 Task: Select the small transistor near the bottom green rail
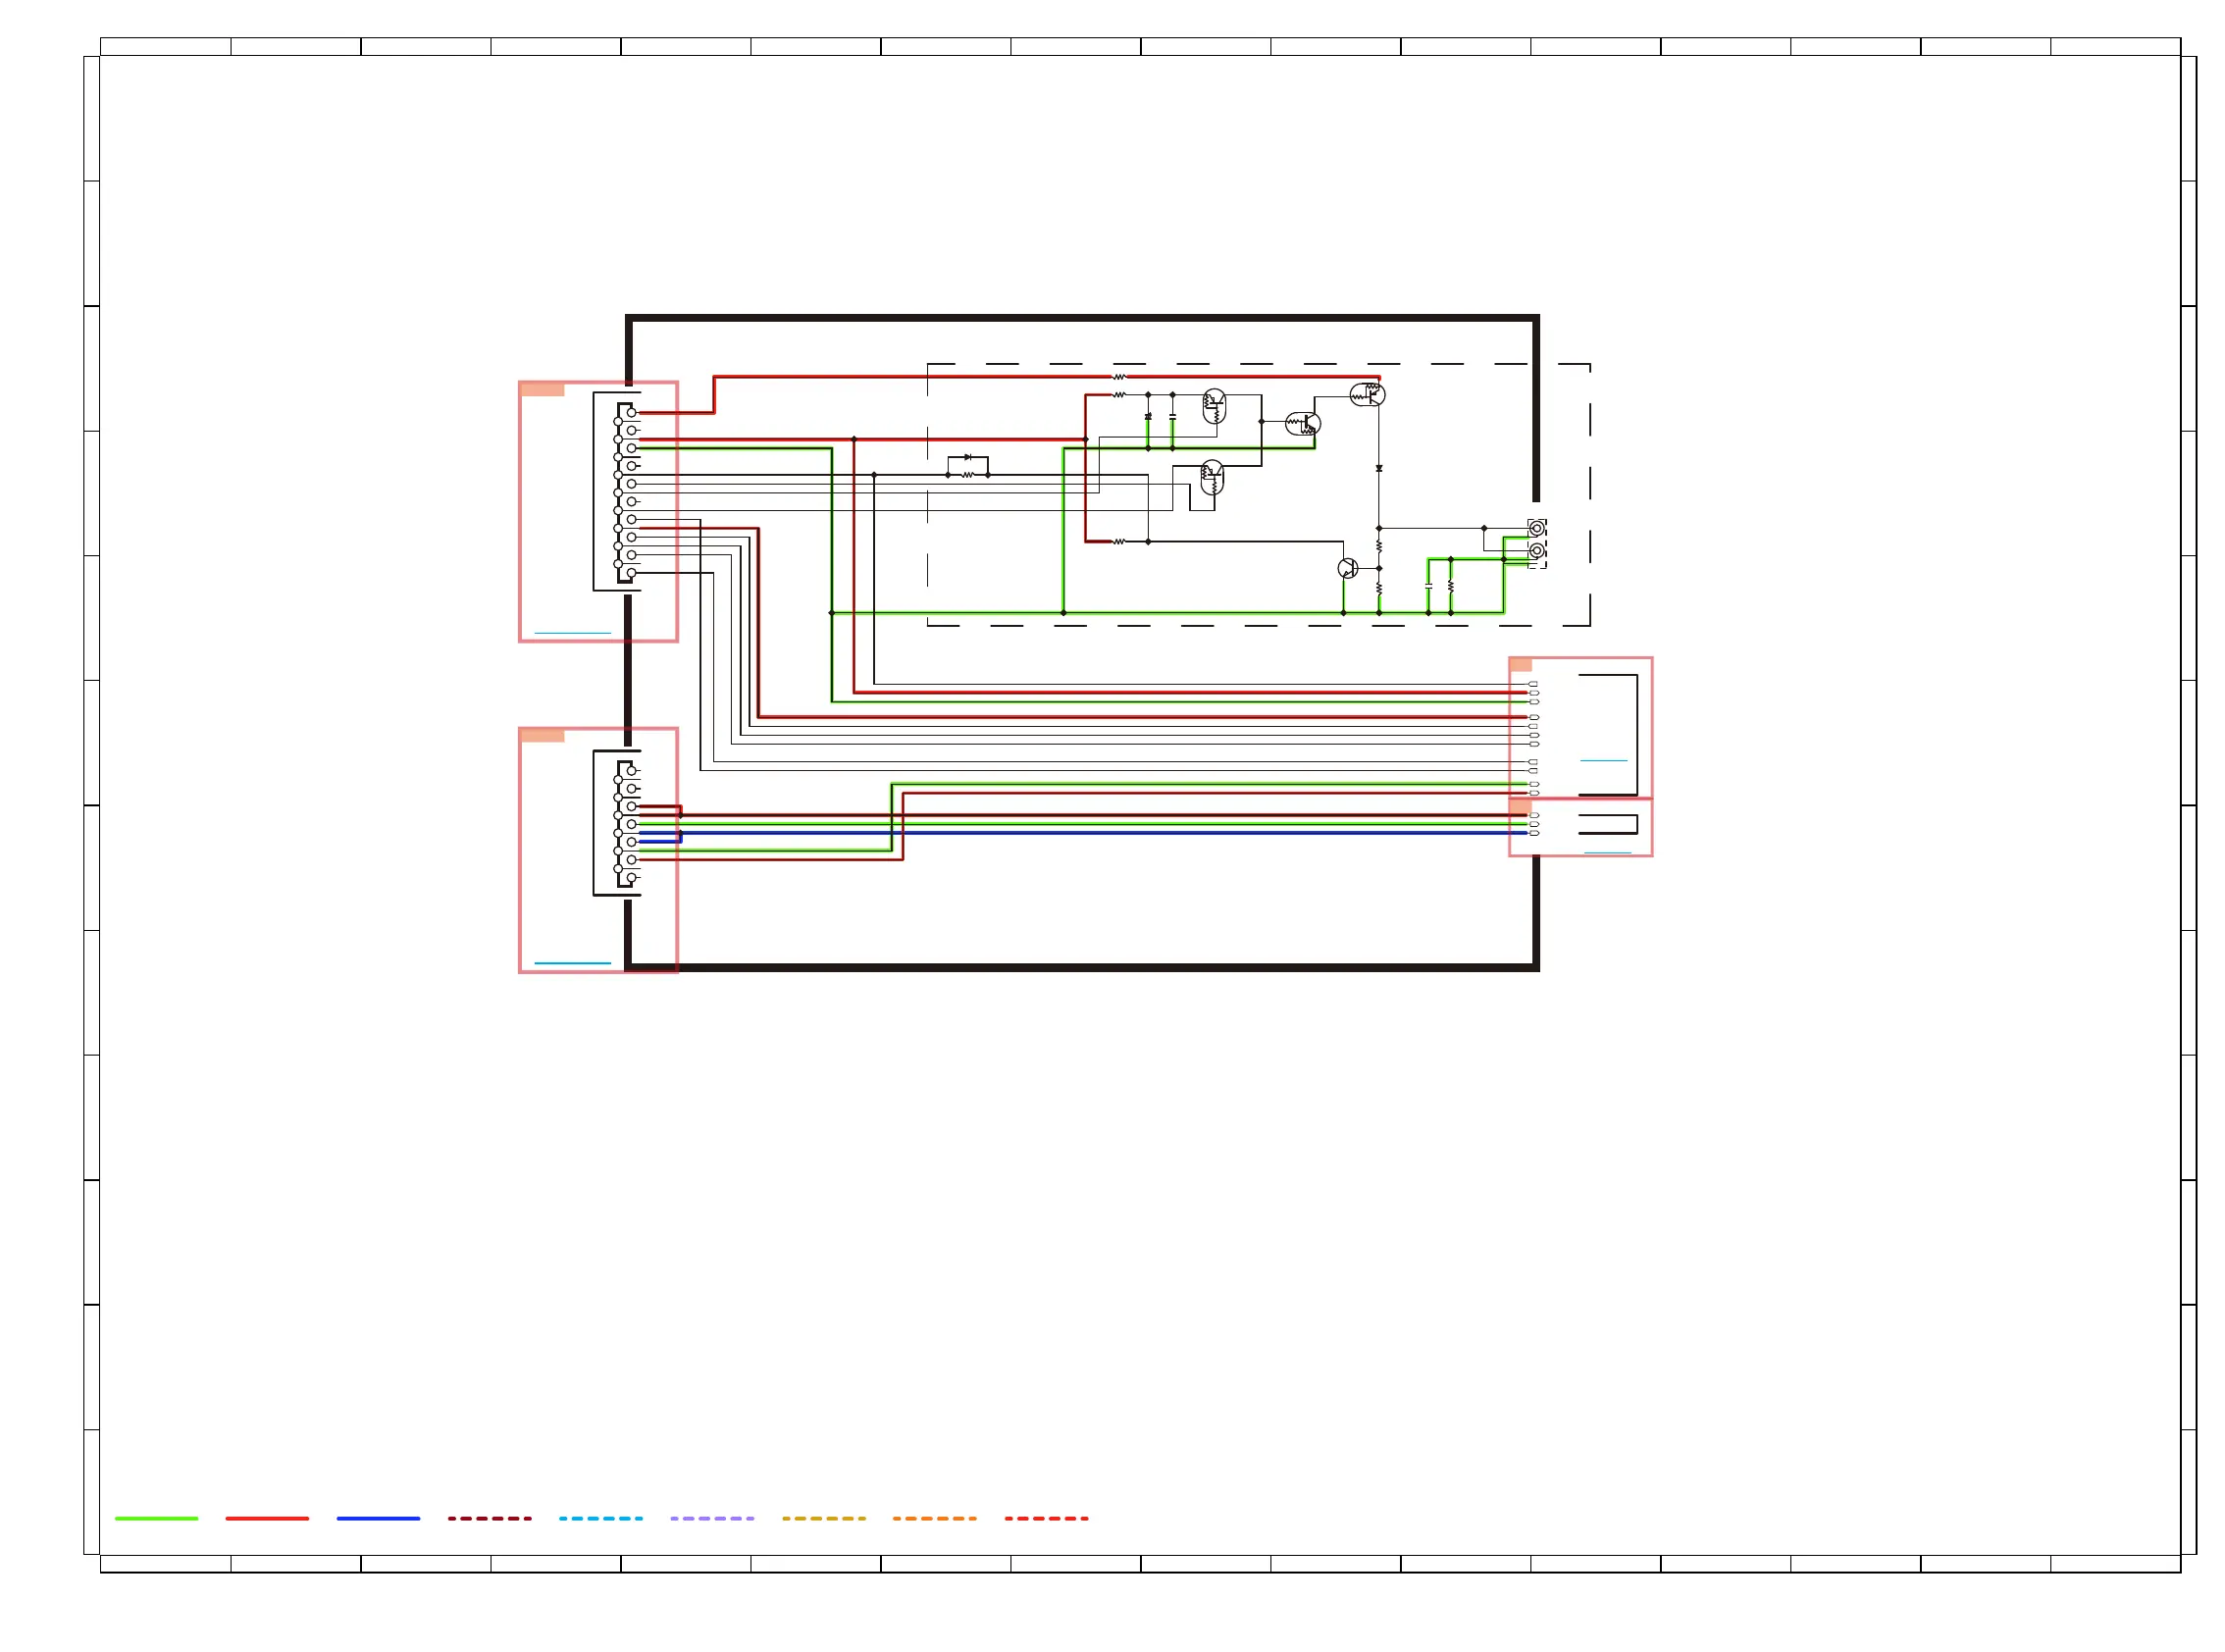point(1347,568)
